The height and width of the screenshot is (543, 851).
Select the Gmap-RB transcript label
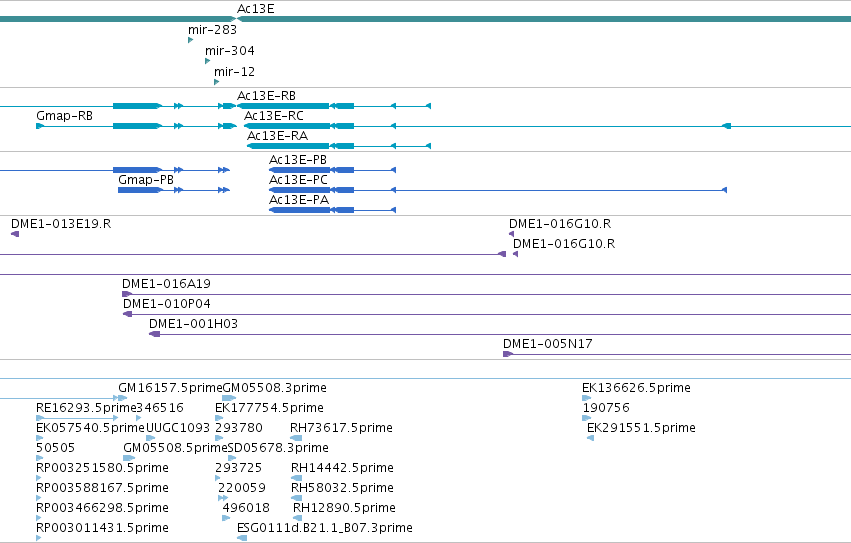65,116
